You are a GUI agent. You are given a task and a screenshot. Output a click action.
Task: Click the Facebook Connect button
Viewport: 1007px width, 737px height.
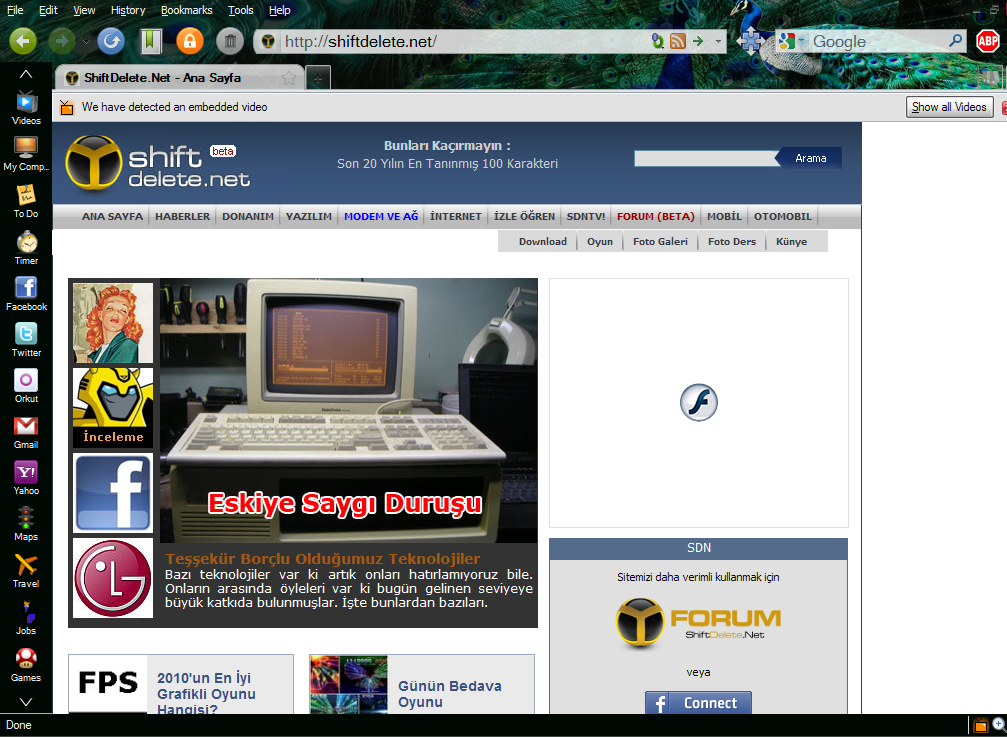(x=698, y=703)
